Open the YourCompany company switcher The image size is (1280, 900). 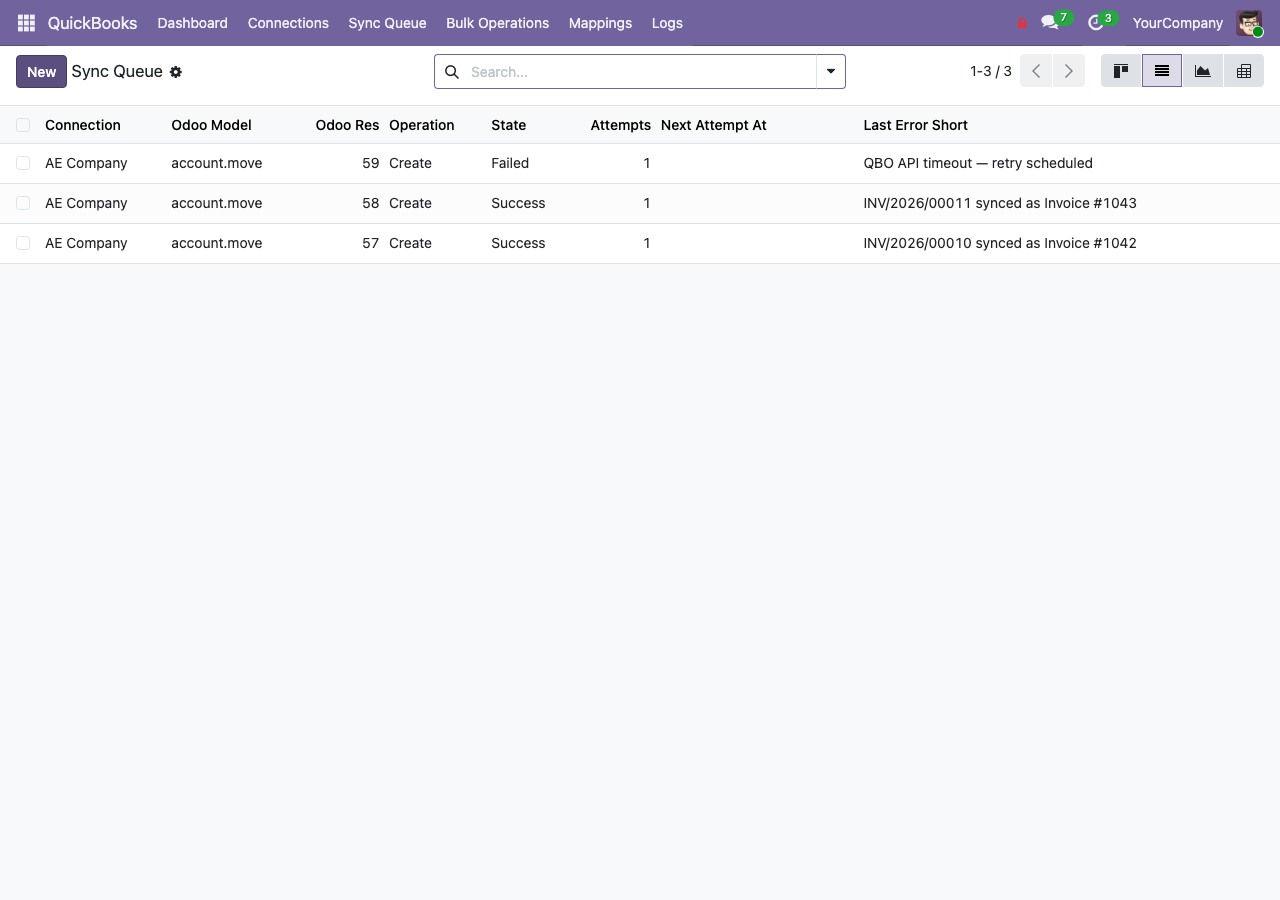[1177, 23]
